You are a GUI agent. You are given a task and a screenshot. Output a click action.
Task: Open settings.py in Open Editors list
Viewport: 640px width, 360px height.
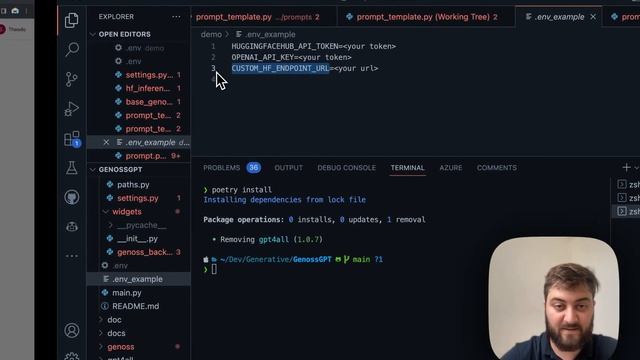coord(139,75)
